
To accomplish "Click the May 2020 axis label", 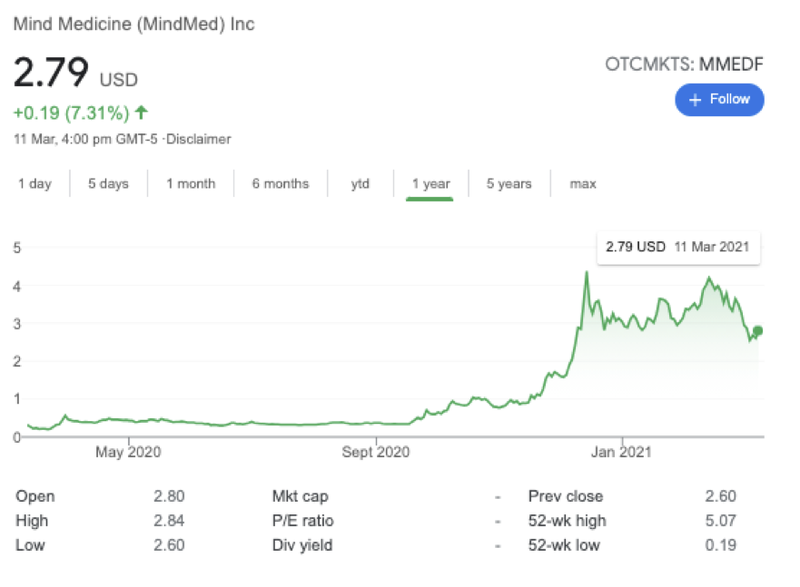I will point(128,452).
